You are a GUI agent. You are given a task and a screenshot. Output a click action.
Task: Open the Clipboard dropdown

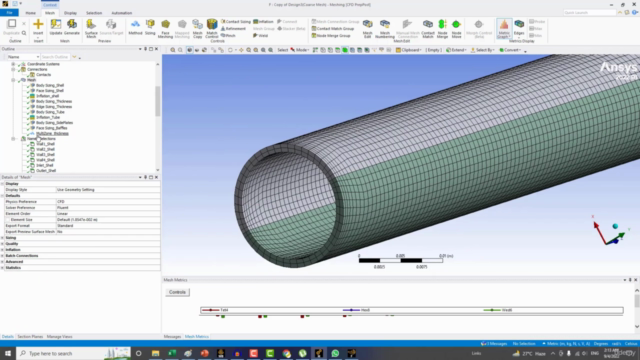tap(408, 50)
